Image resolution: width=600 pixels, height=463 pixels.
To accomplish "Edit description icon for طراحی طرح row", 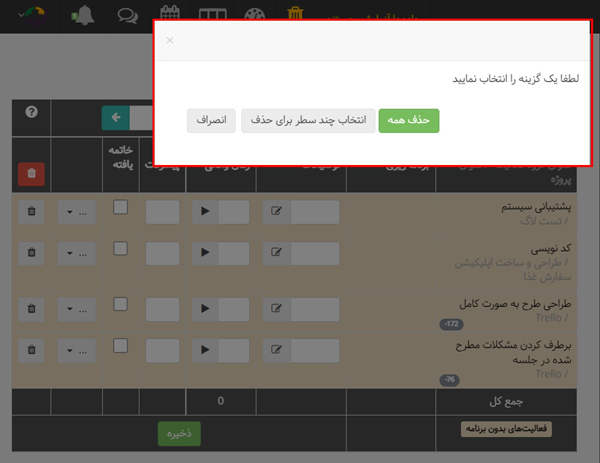I will tap(276, 309).
